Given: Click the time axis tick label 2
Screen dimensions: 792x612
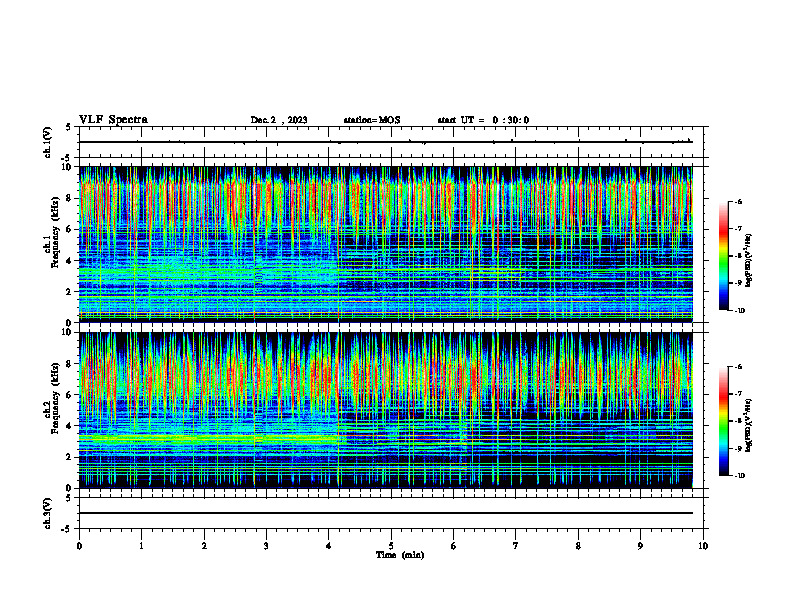Looking at the screenshot, I should pyautogui.click(x=204, y=546).
